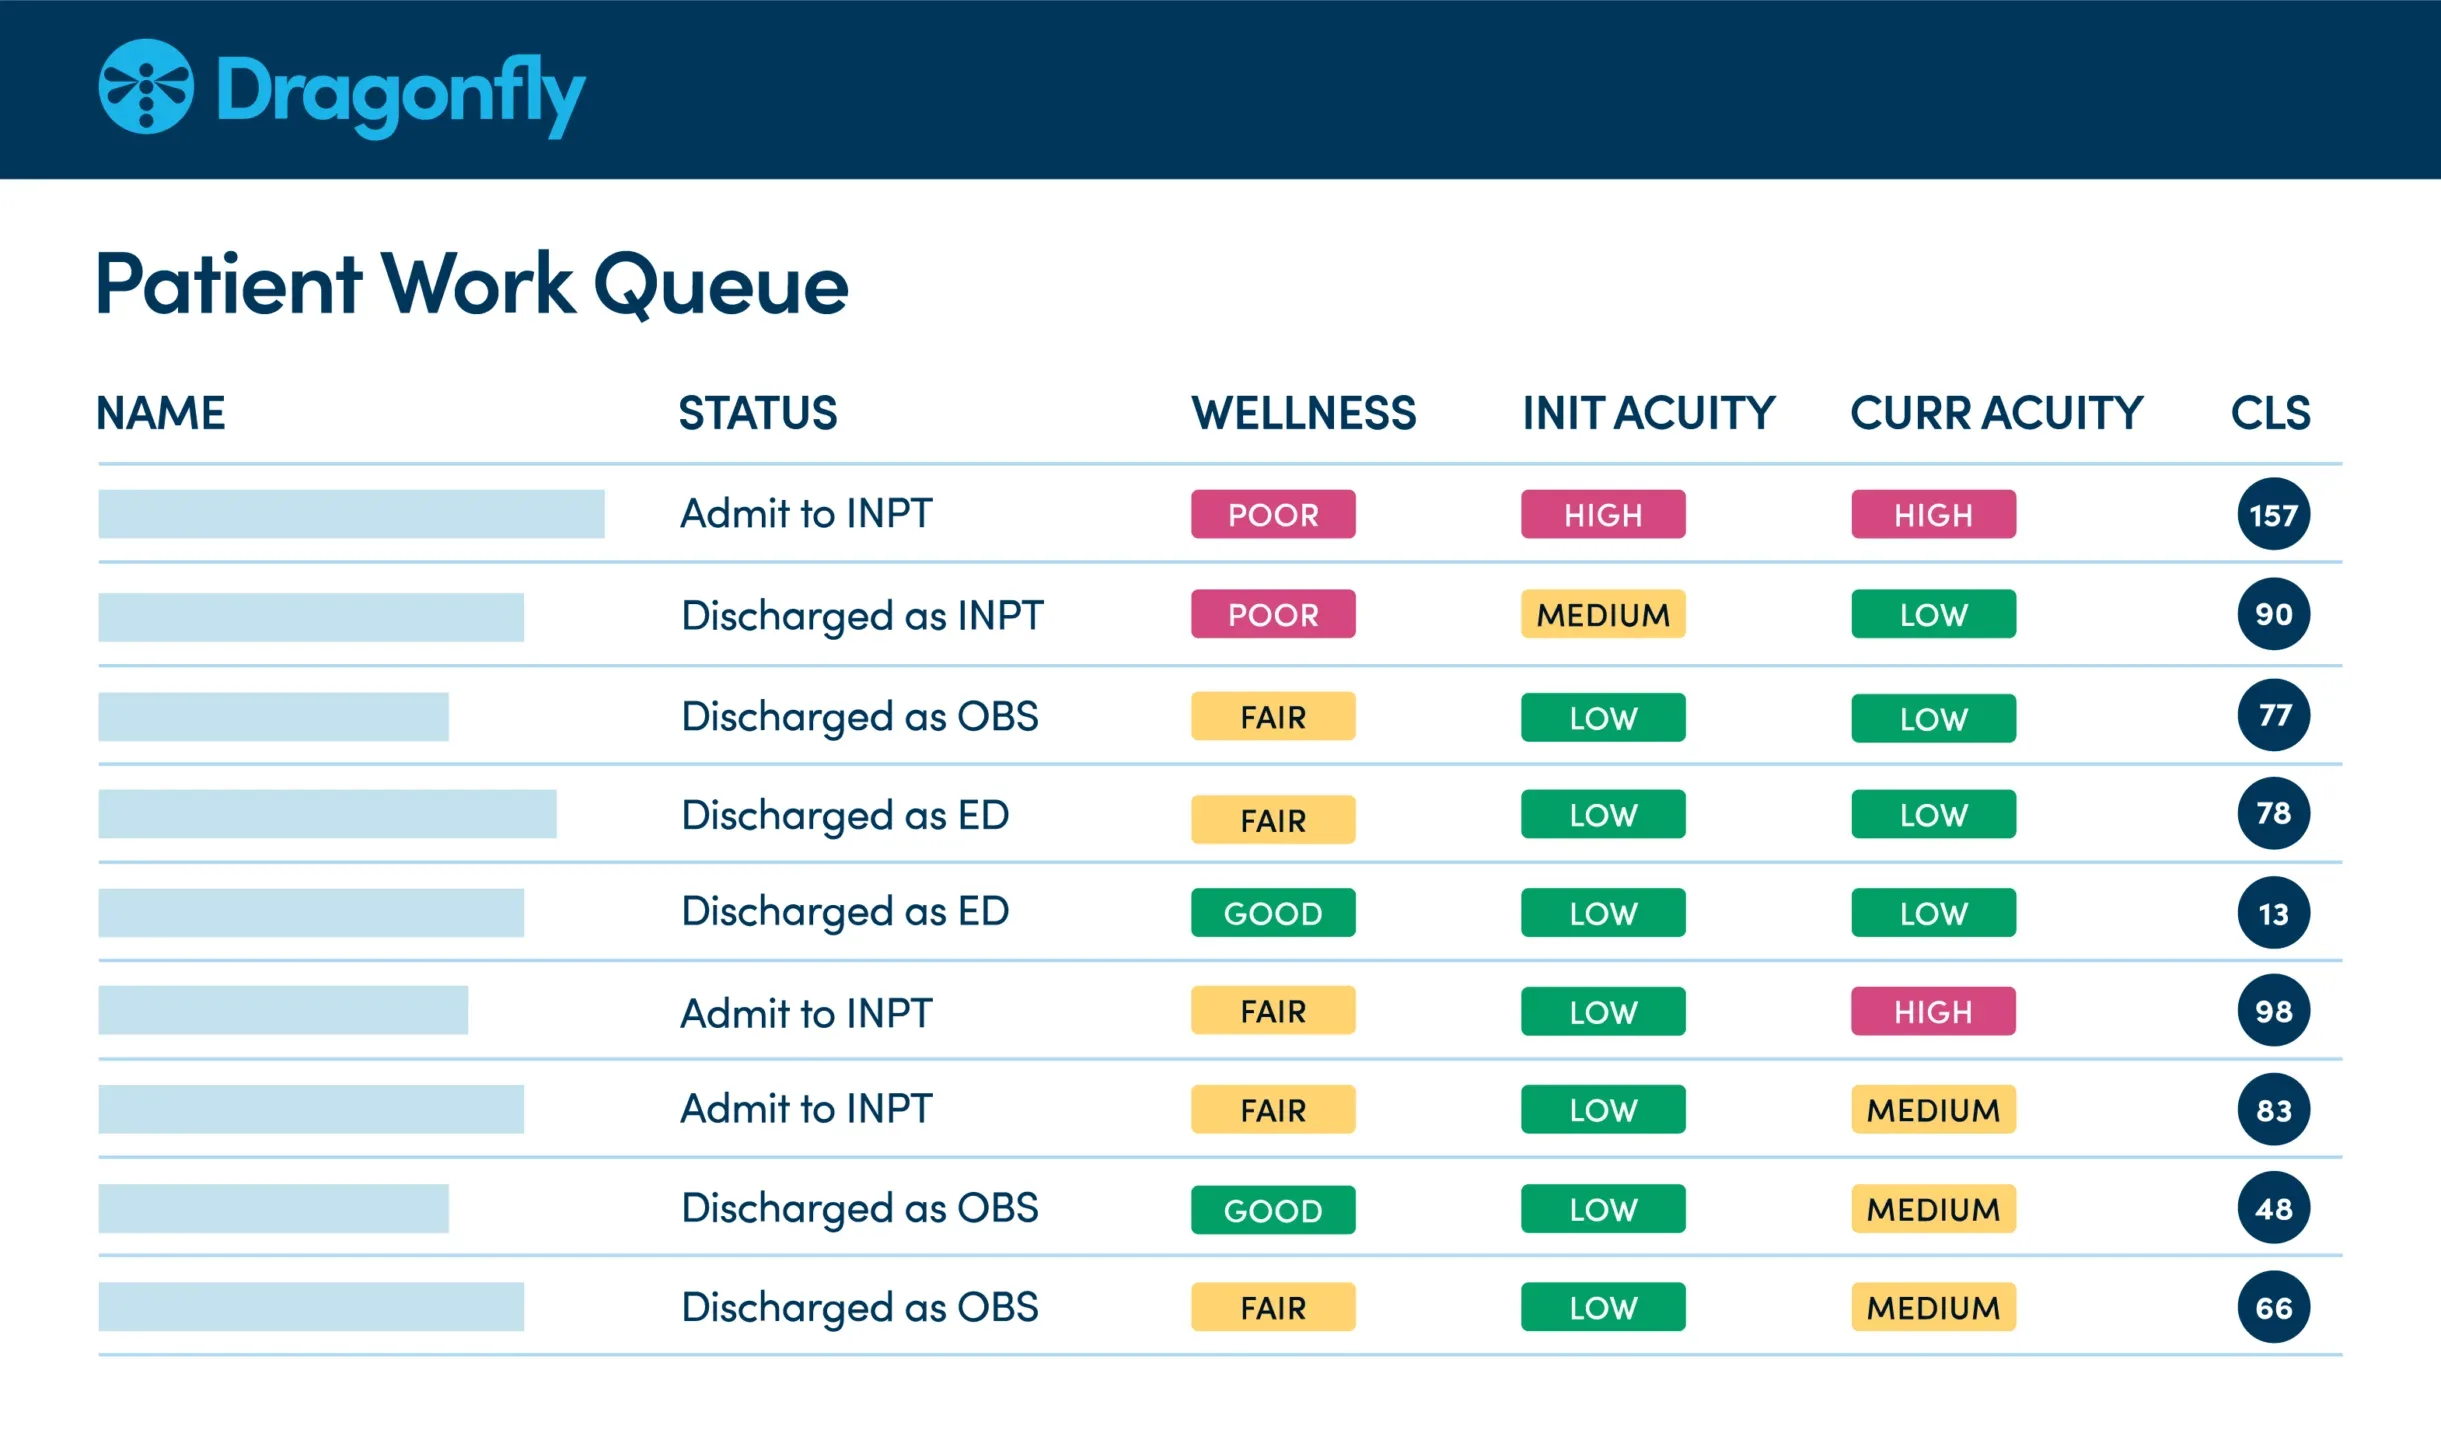Select LOW init acuity in CLS 13 row
The width and height of the screenshot is (2441, 1440).
(x=1603, y=912)
